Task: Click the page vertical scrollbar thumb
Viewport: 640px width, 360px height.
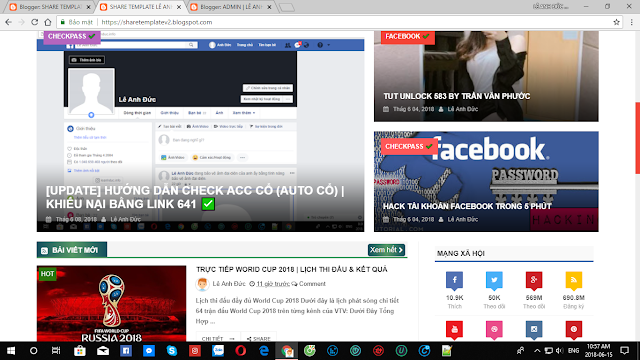Action: coord(637,138)
